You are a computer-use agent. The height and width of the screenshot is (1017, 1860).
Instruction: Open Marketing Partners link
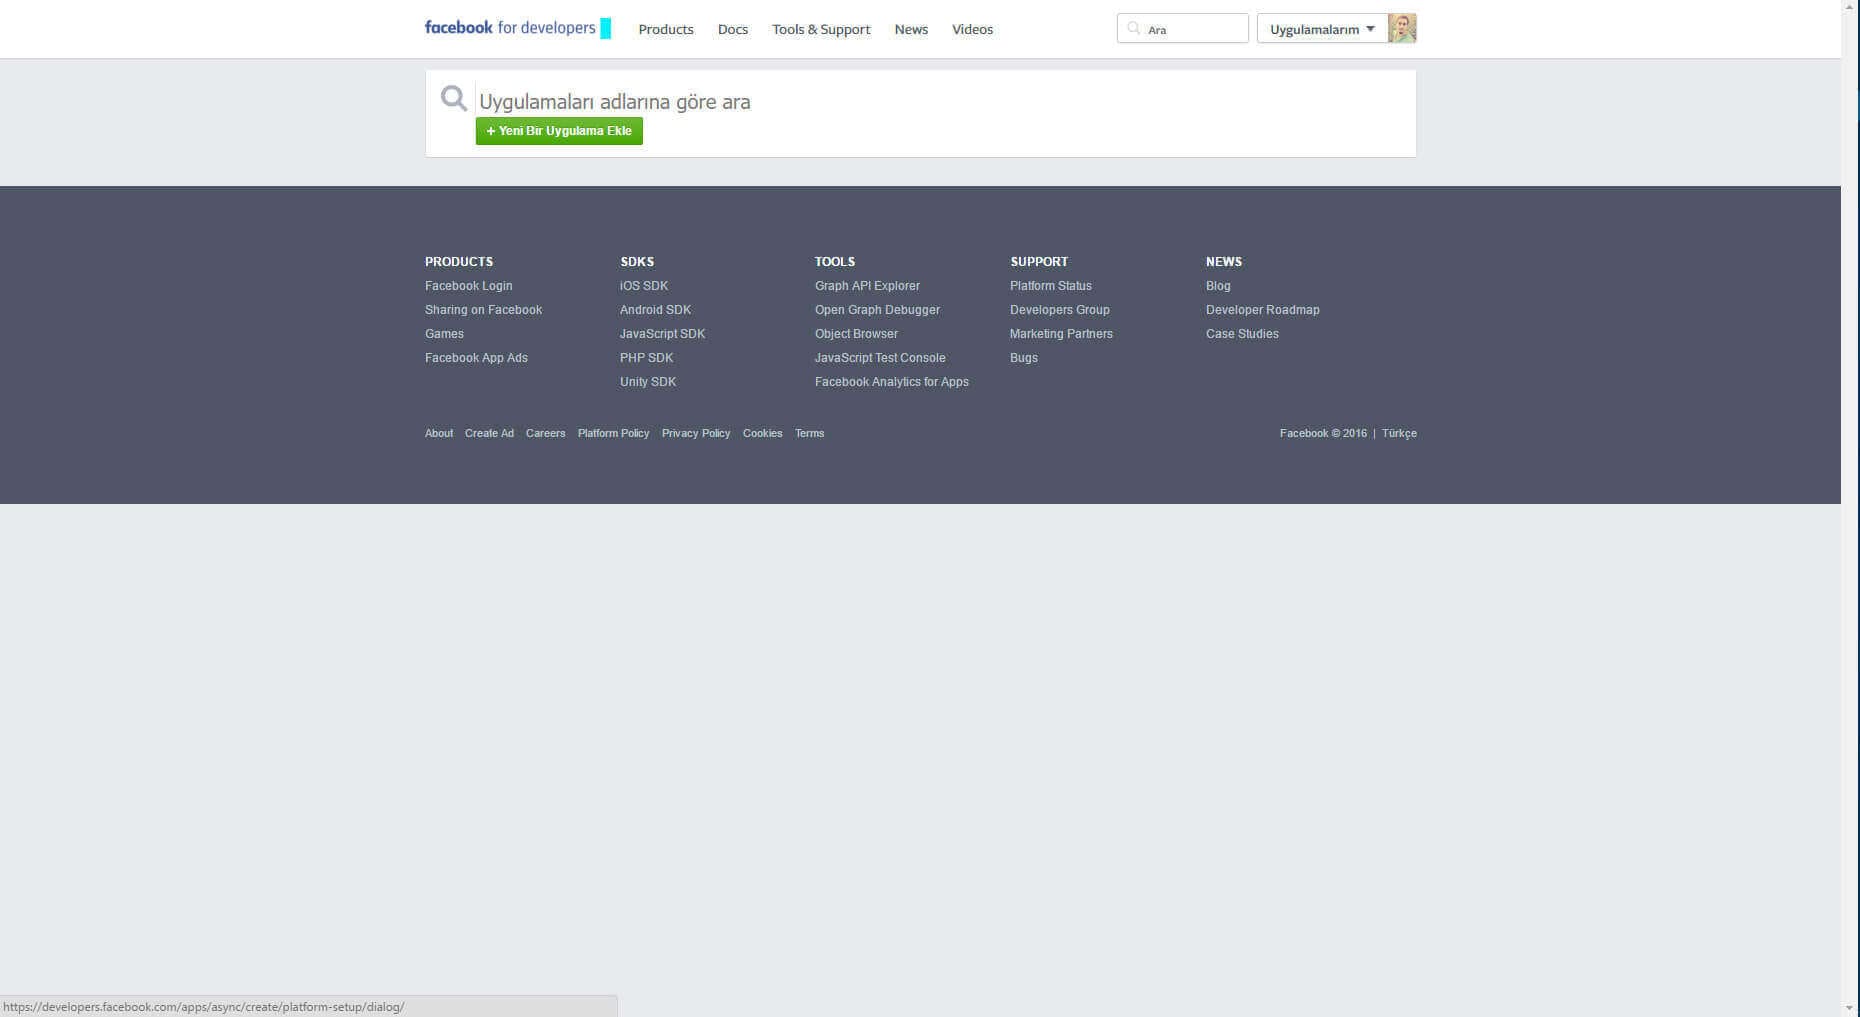[x=1061, y=334]
